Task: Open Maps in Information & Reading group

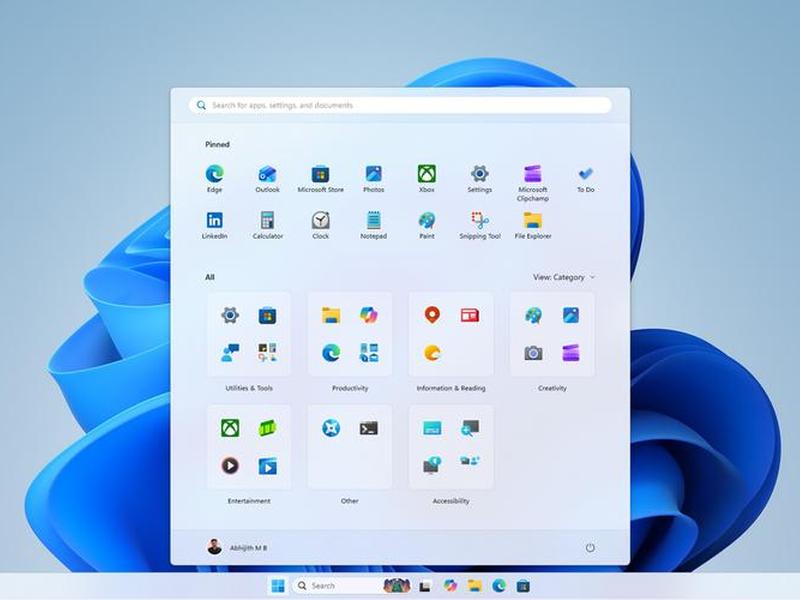Action: tap(432, 315)
